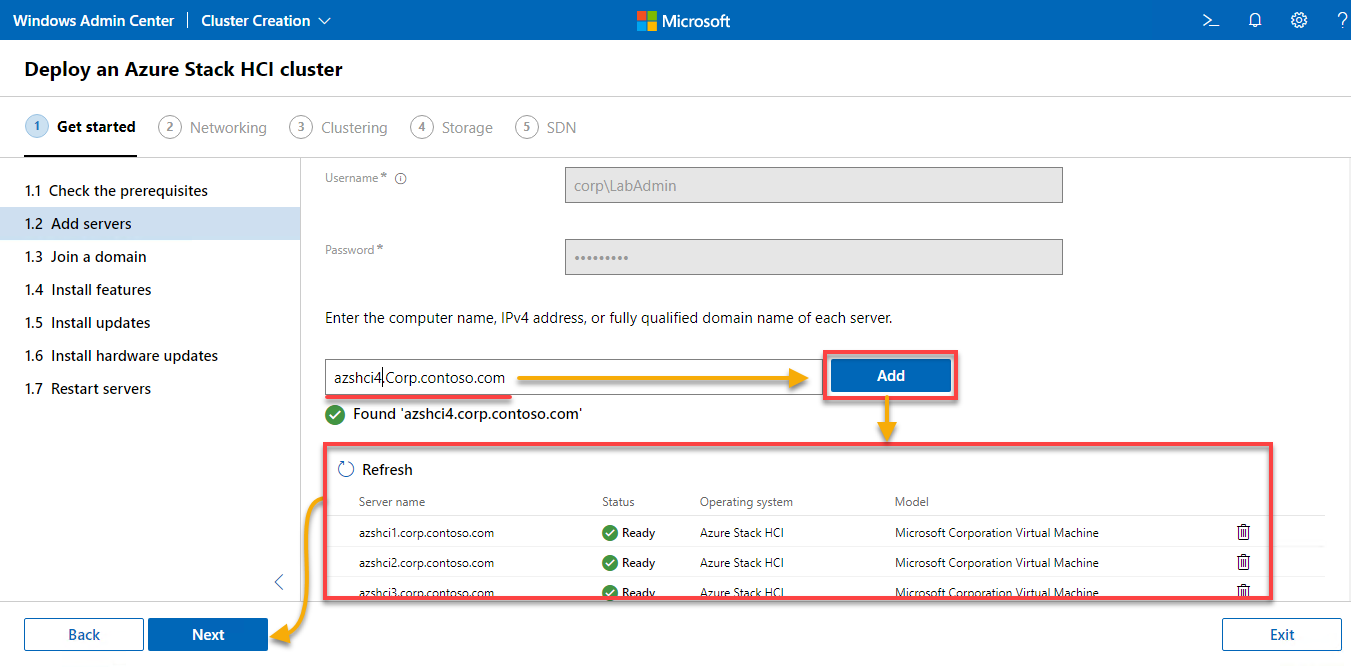Image resolution: width=1353 pixels, height=667 pixels.
Task: Sort by Operating system column header
Action: click(746, 502)
